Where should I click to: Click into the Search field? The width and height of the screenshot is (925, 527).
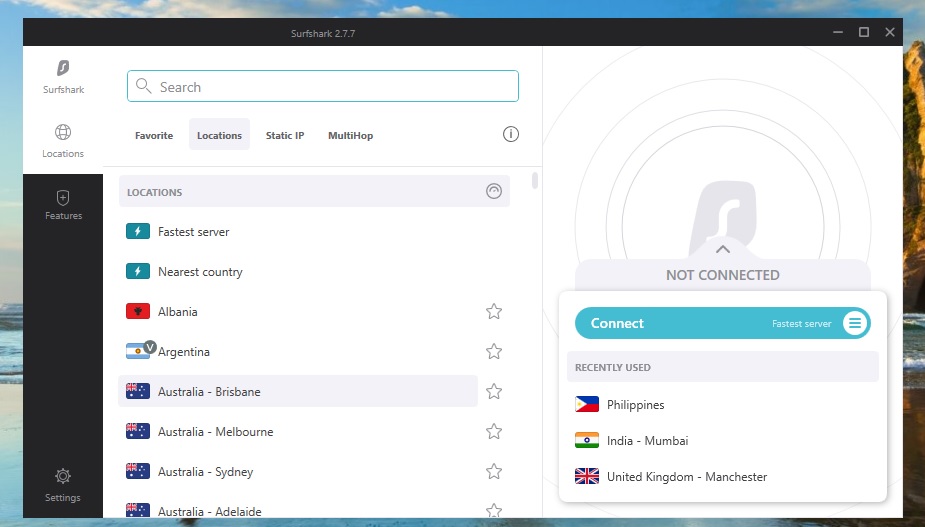point(323,86)
